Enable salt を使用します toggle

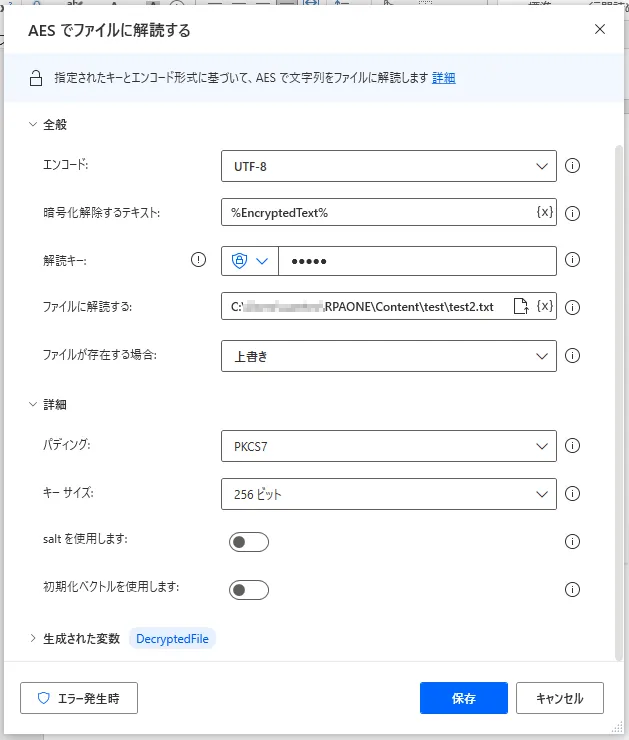point(249,542)
